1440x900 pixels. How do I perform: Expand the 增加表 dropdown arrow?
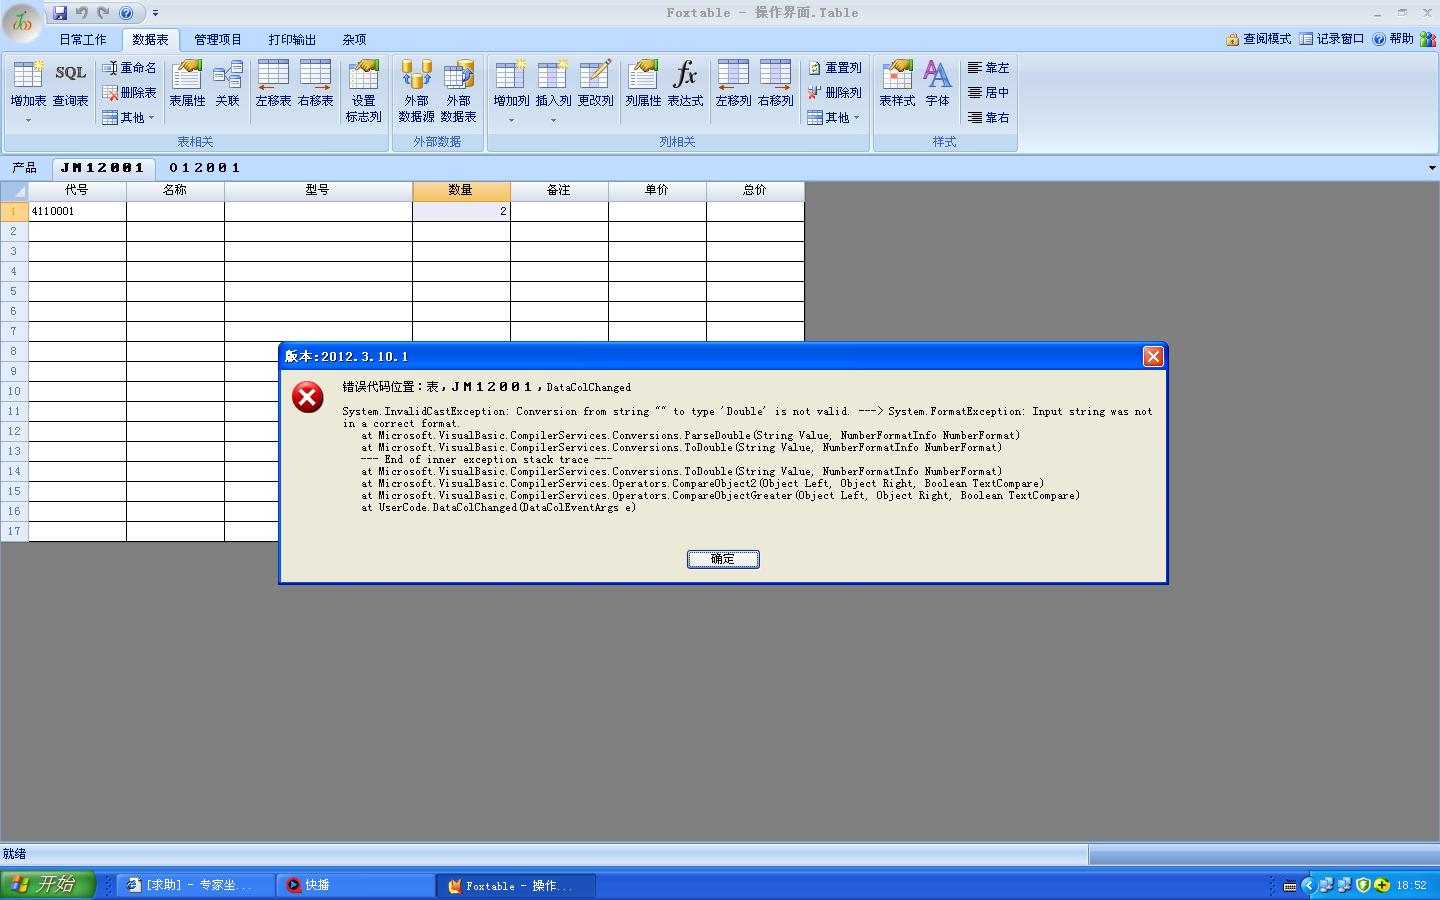point(28,120)
